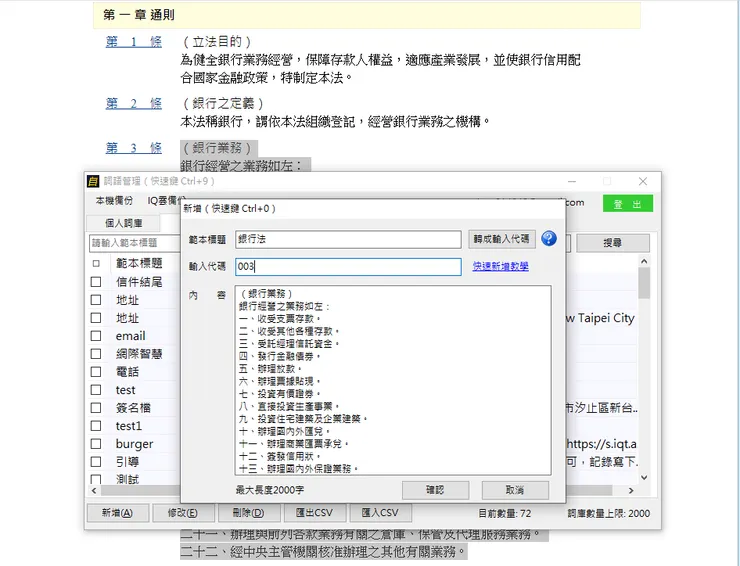Click the 匯入CSV button
The height and width of the screenshot is (566, 740).
[x=380, y=513]
